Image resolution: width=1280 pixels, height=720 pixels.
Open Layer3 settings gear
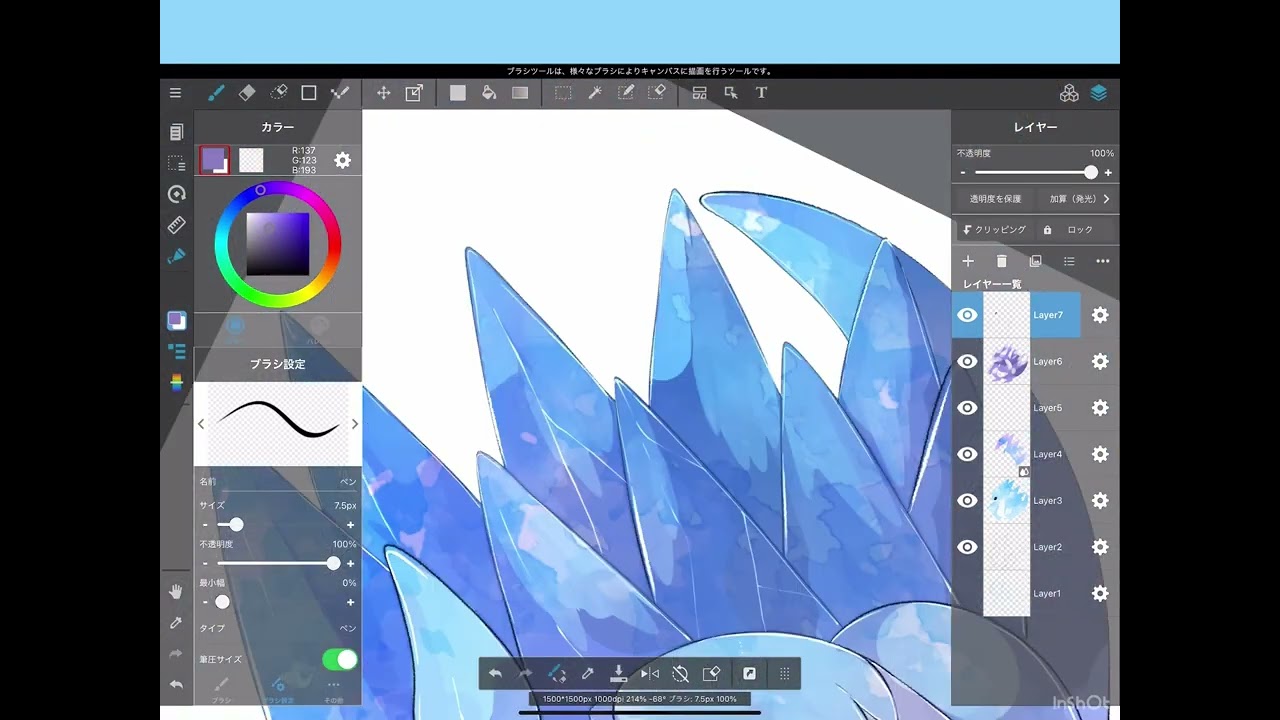(1100, 500)
